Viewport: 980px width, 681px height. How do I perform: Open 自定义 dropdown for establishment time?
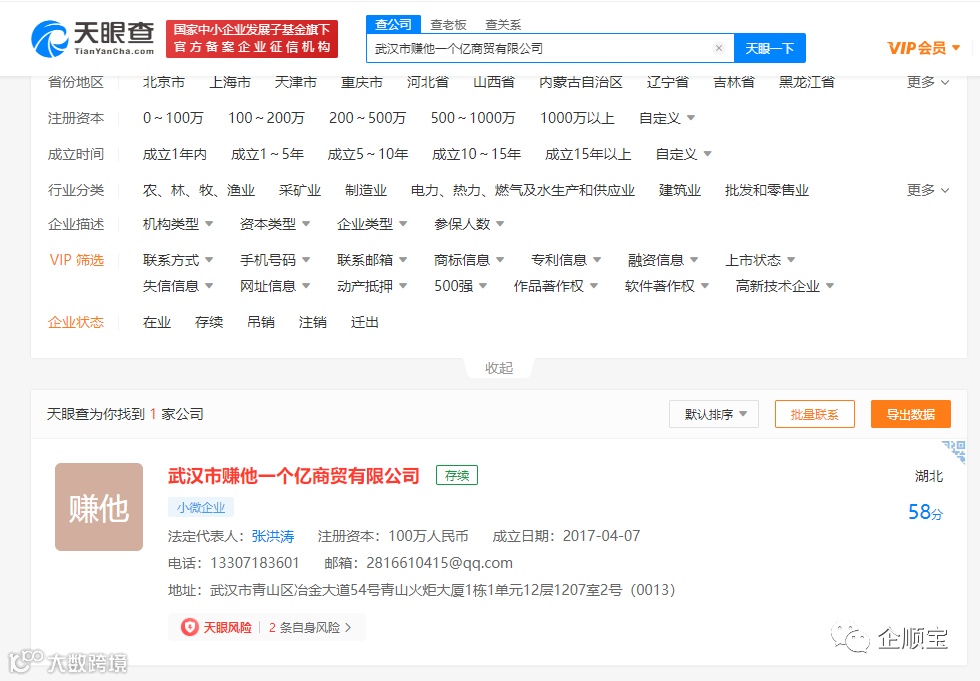click(x=683, y=154)
